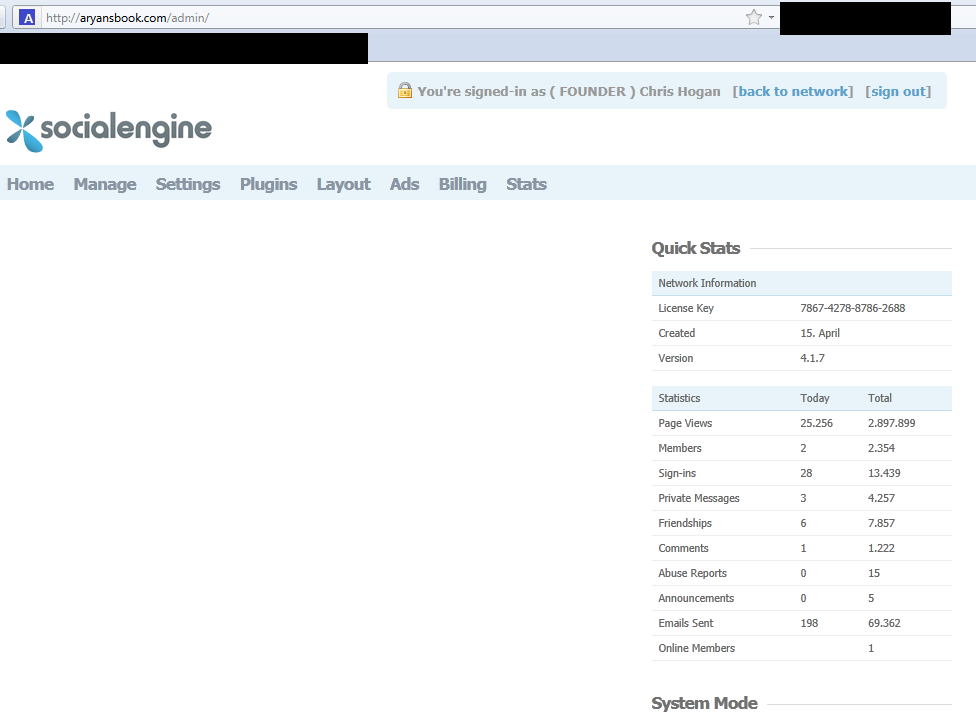Click the Network Information header
The width and height of the screenshot is (976, 722).
pos(802,283)
